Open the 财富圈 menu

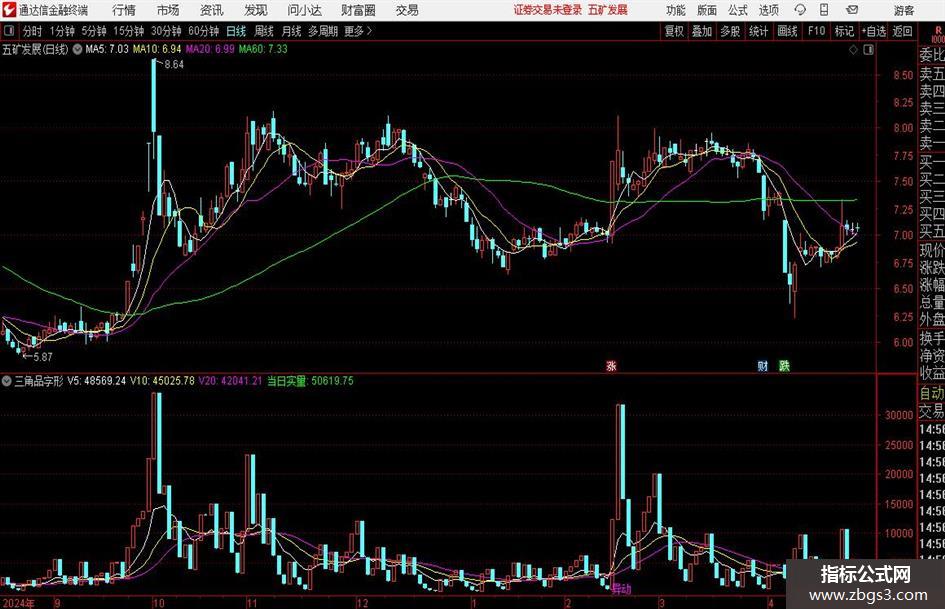pyautogui.click(x=358, y=10)
